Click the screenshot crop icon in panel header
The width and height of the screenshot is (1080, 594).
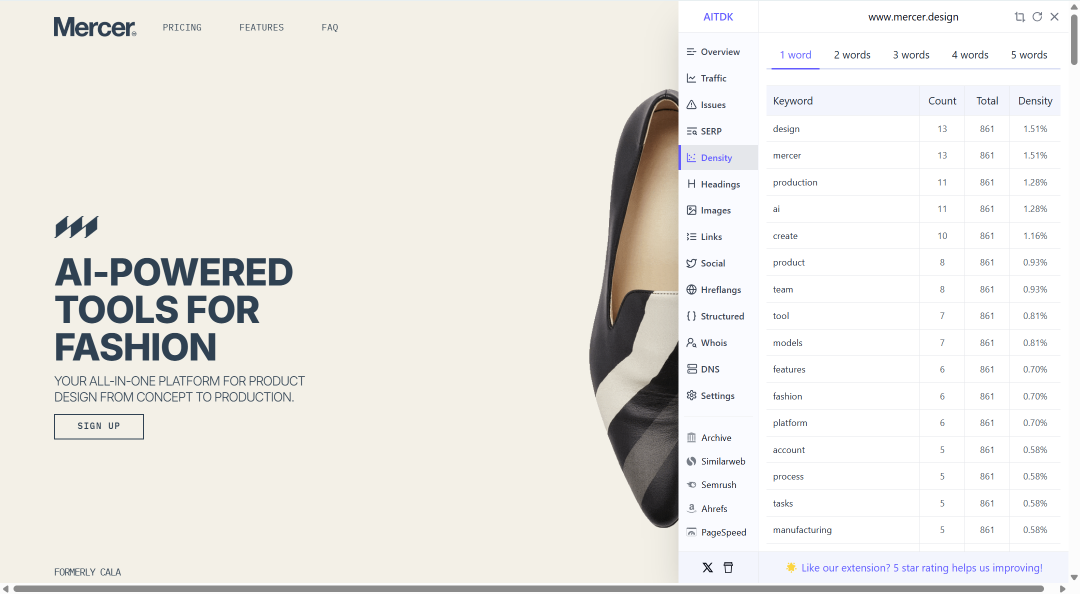tap(1019, 17)
